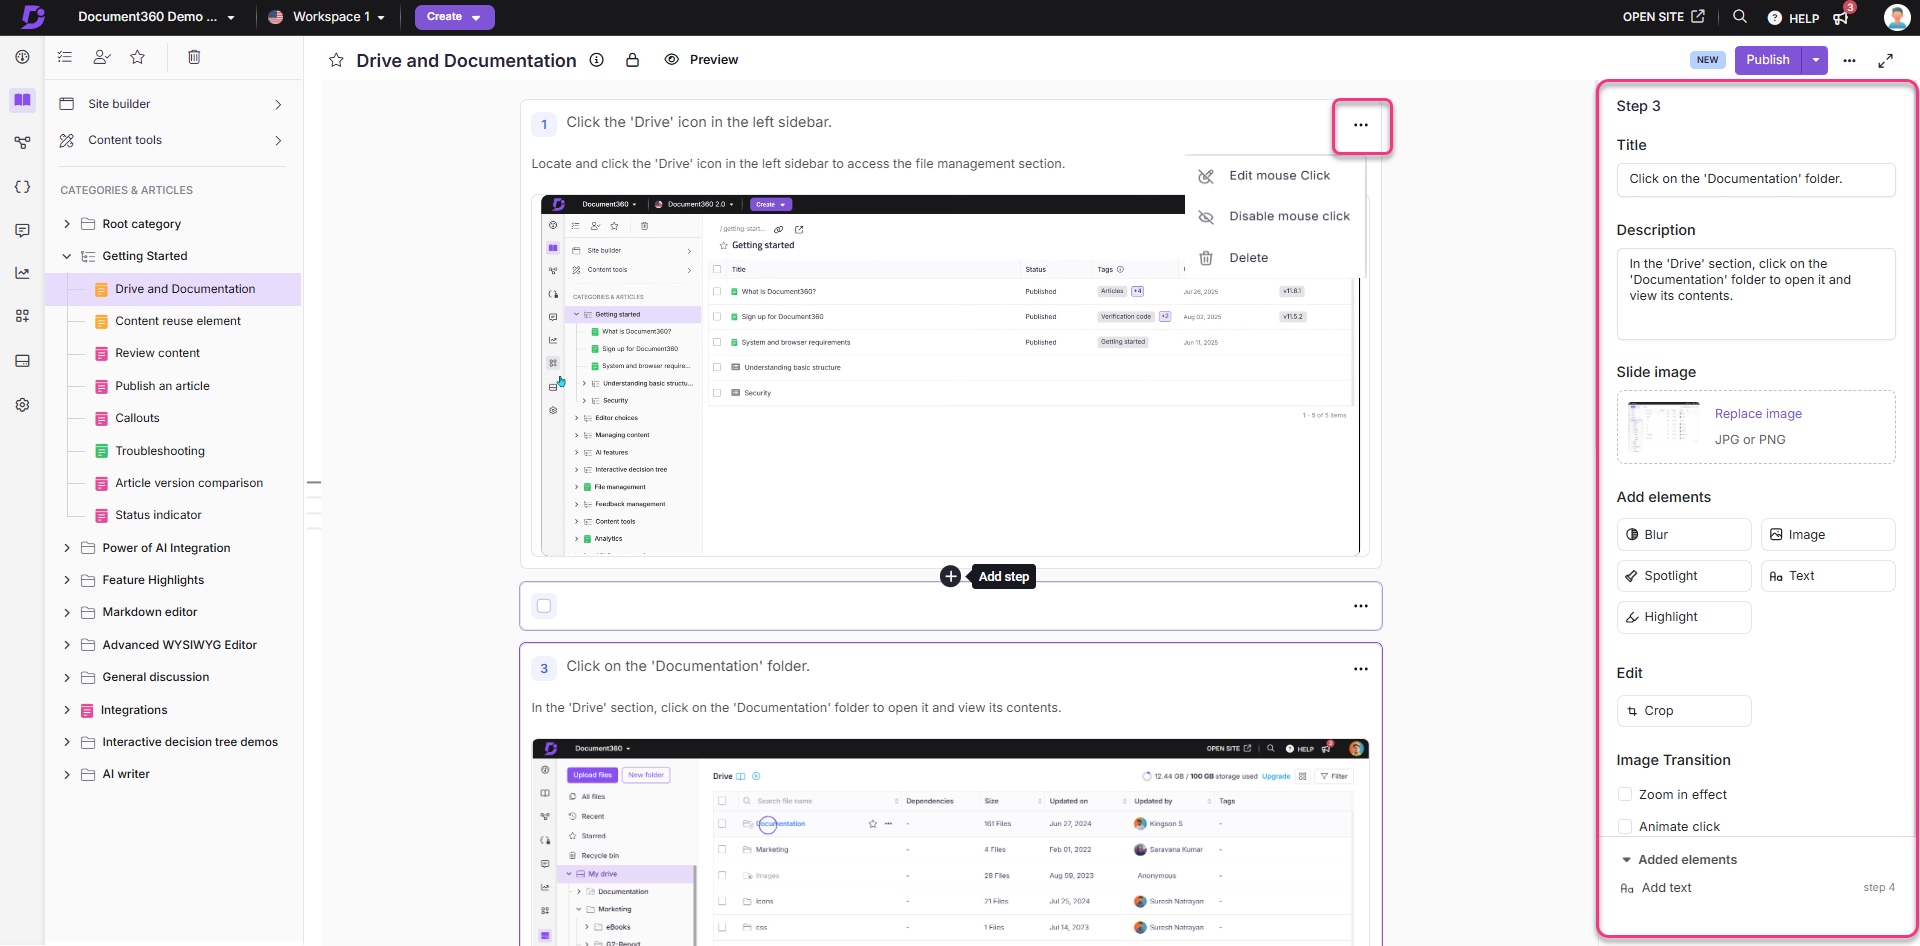1920x946 pixels.
Task: Open the workflow nodes icon in left rail
Action: tap(22, 143)
